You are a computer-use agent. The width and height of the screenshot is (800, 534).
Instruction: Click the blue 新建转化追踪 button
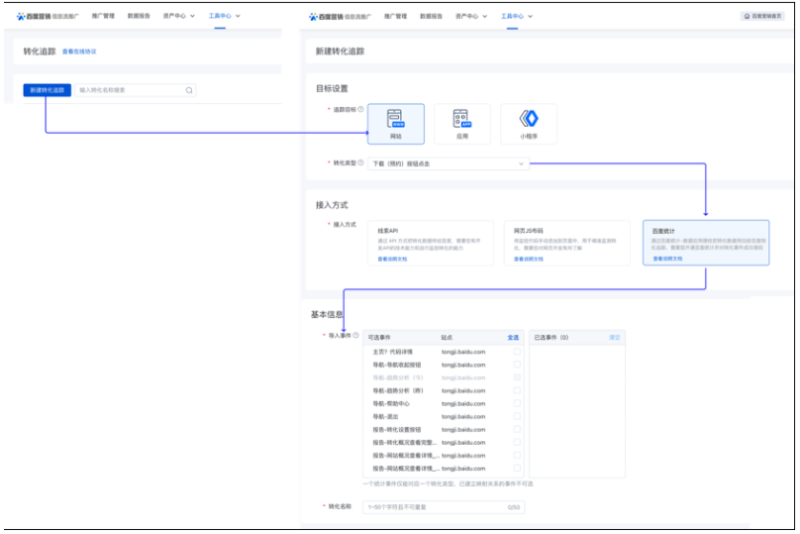[47, 90]
